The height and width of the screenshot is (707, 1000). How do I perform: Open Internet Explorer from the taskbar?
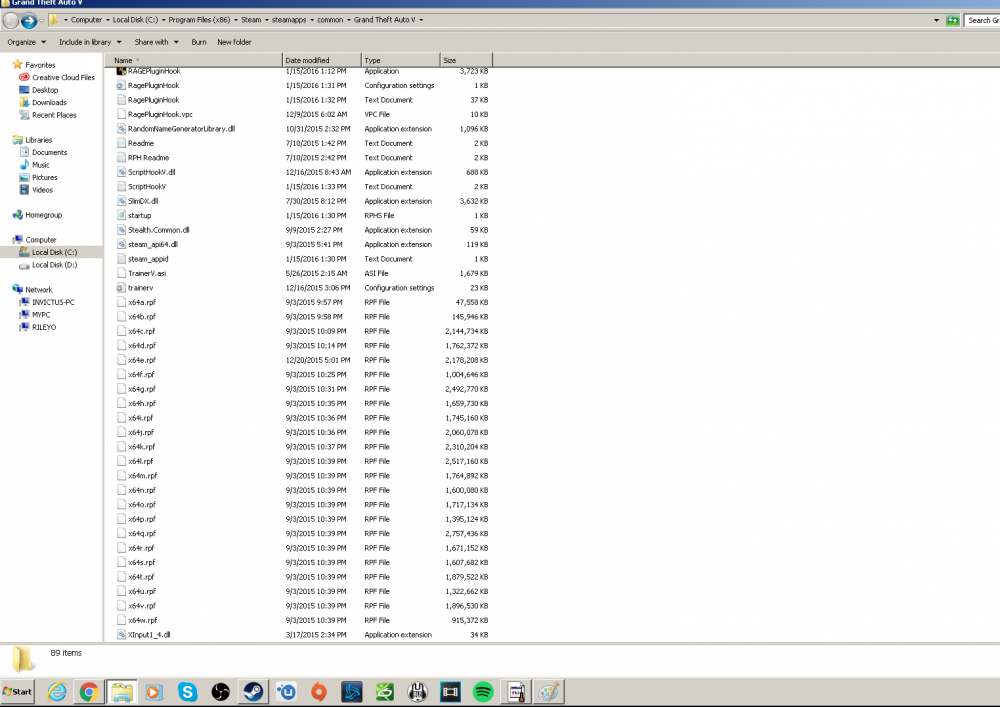pyautogui.click(x=57, y=692)
